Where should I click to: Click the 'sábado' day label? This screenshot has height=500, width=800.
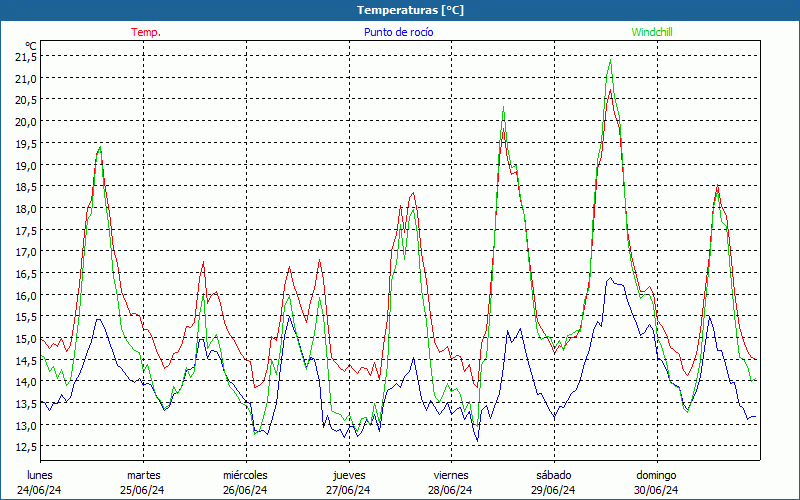554,475
